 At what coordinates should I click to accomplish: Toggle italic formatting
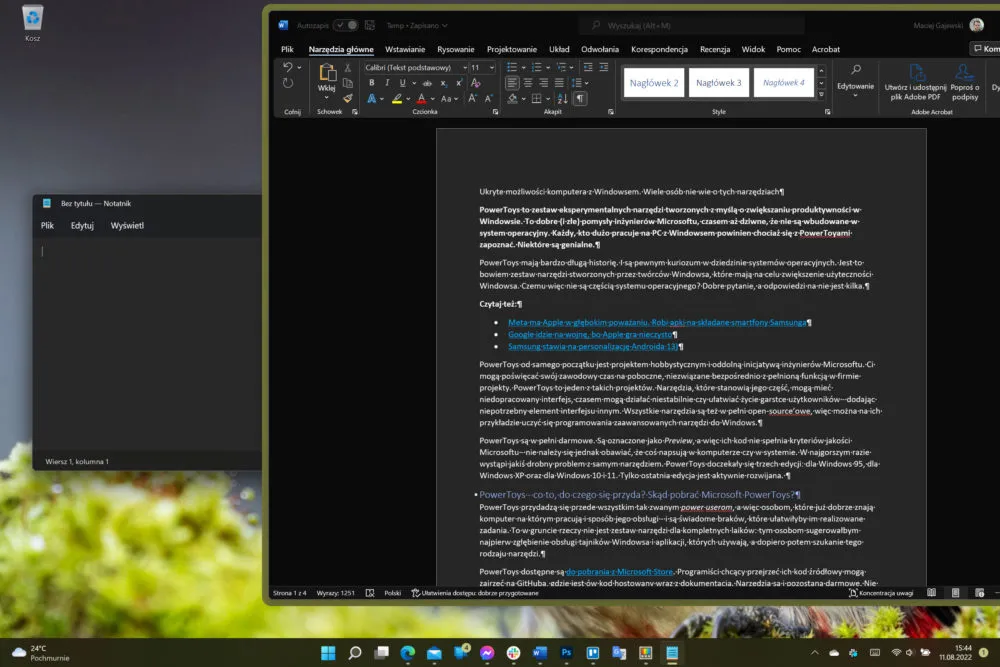[x=387, y=83]
